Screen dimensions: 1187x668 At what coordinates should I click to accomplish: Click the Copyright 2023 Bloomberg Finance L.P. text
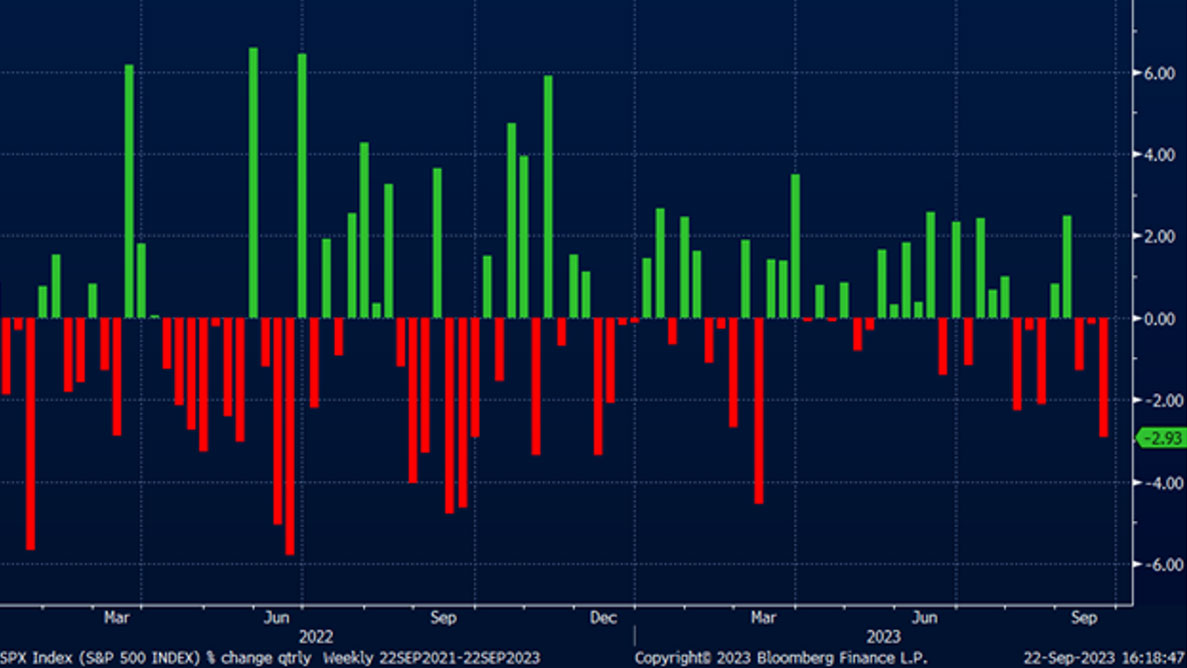click(x=780, y=658)
